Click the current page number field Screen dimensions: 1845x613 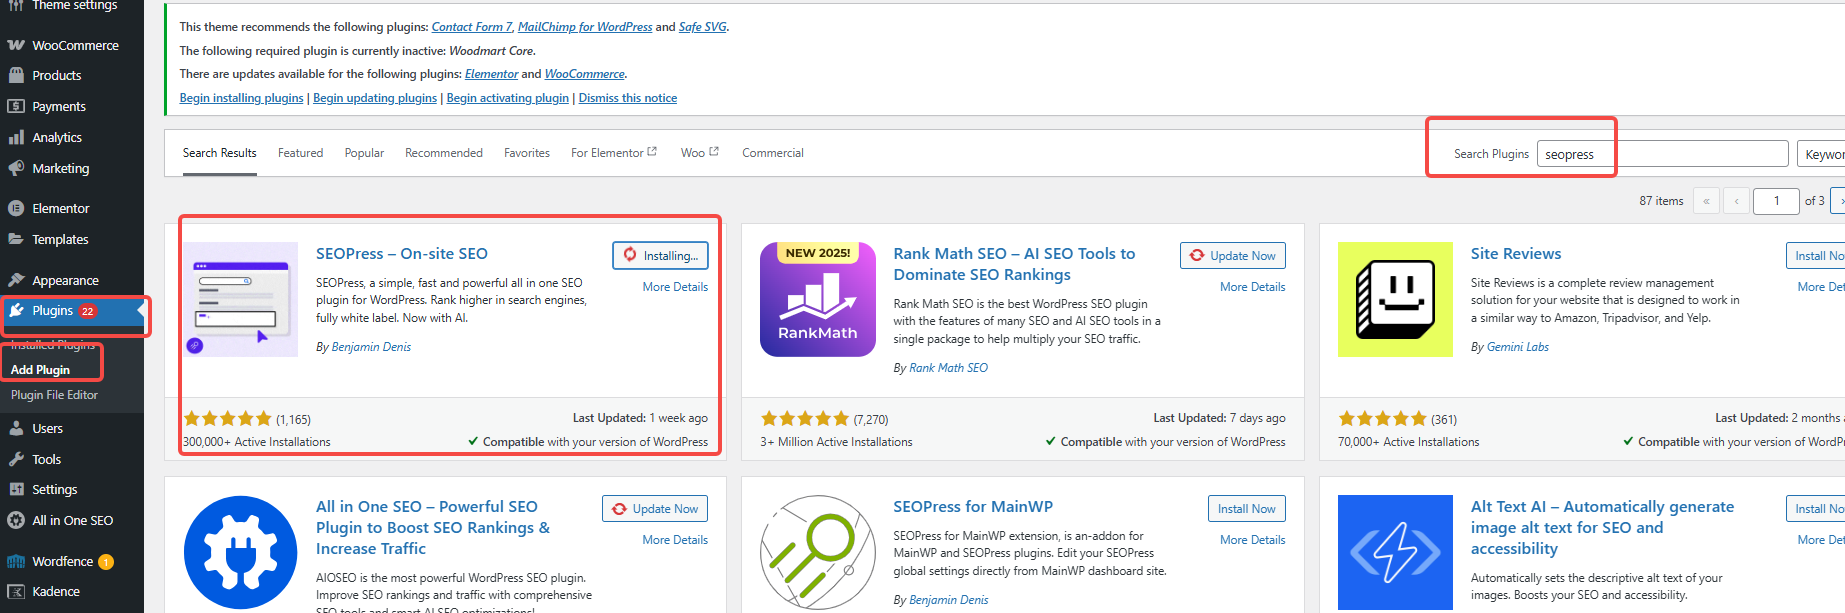tap(1775, 201)
